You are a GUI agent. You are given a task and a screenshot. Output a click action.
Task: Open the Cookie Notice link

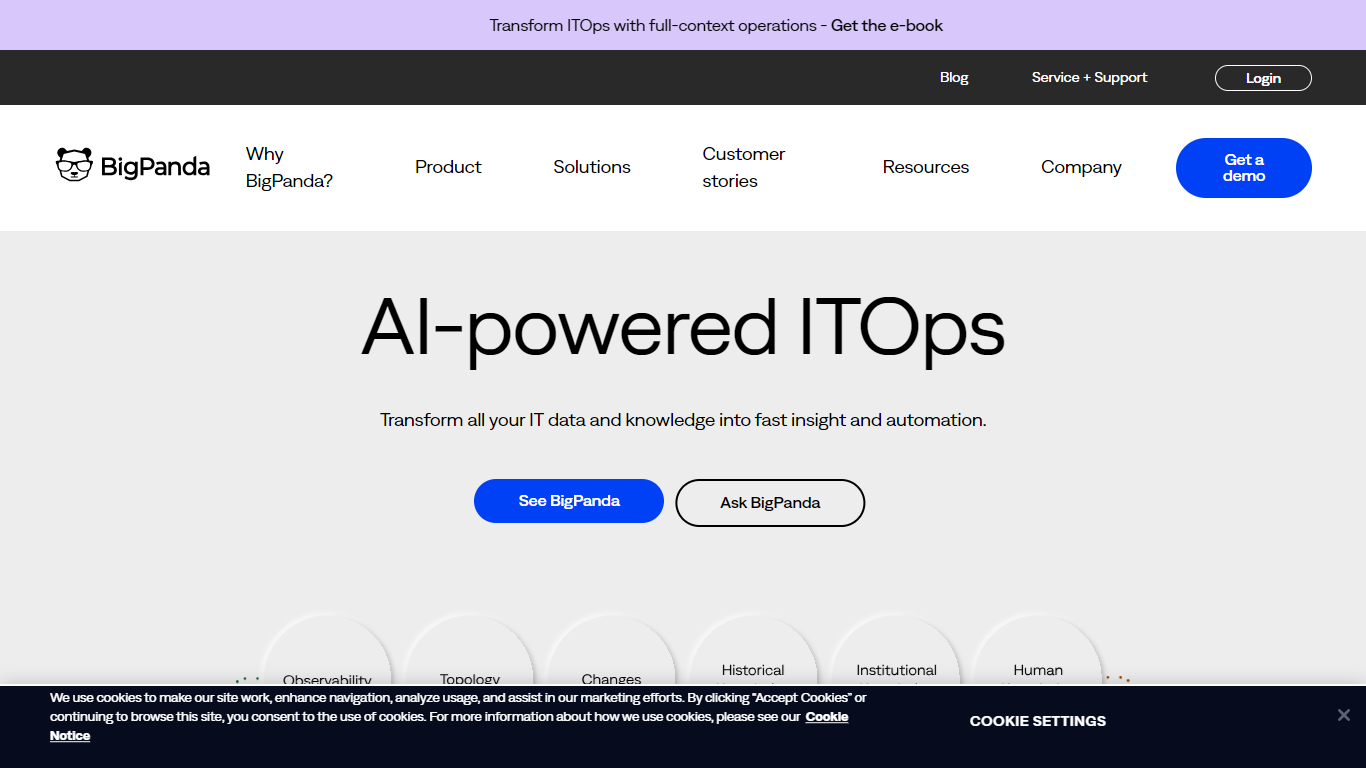(449, 726)
